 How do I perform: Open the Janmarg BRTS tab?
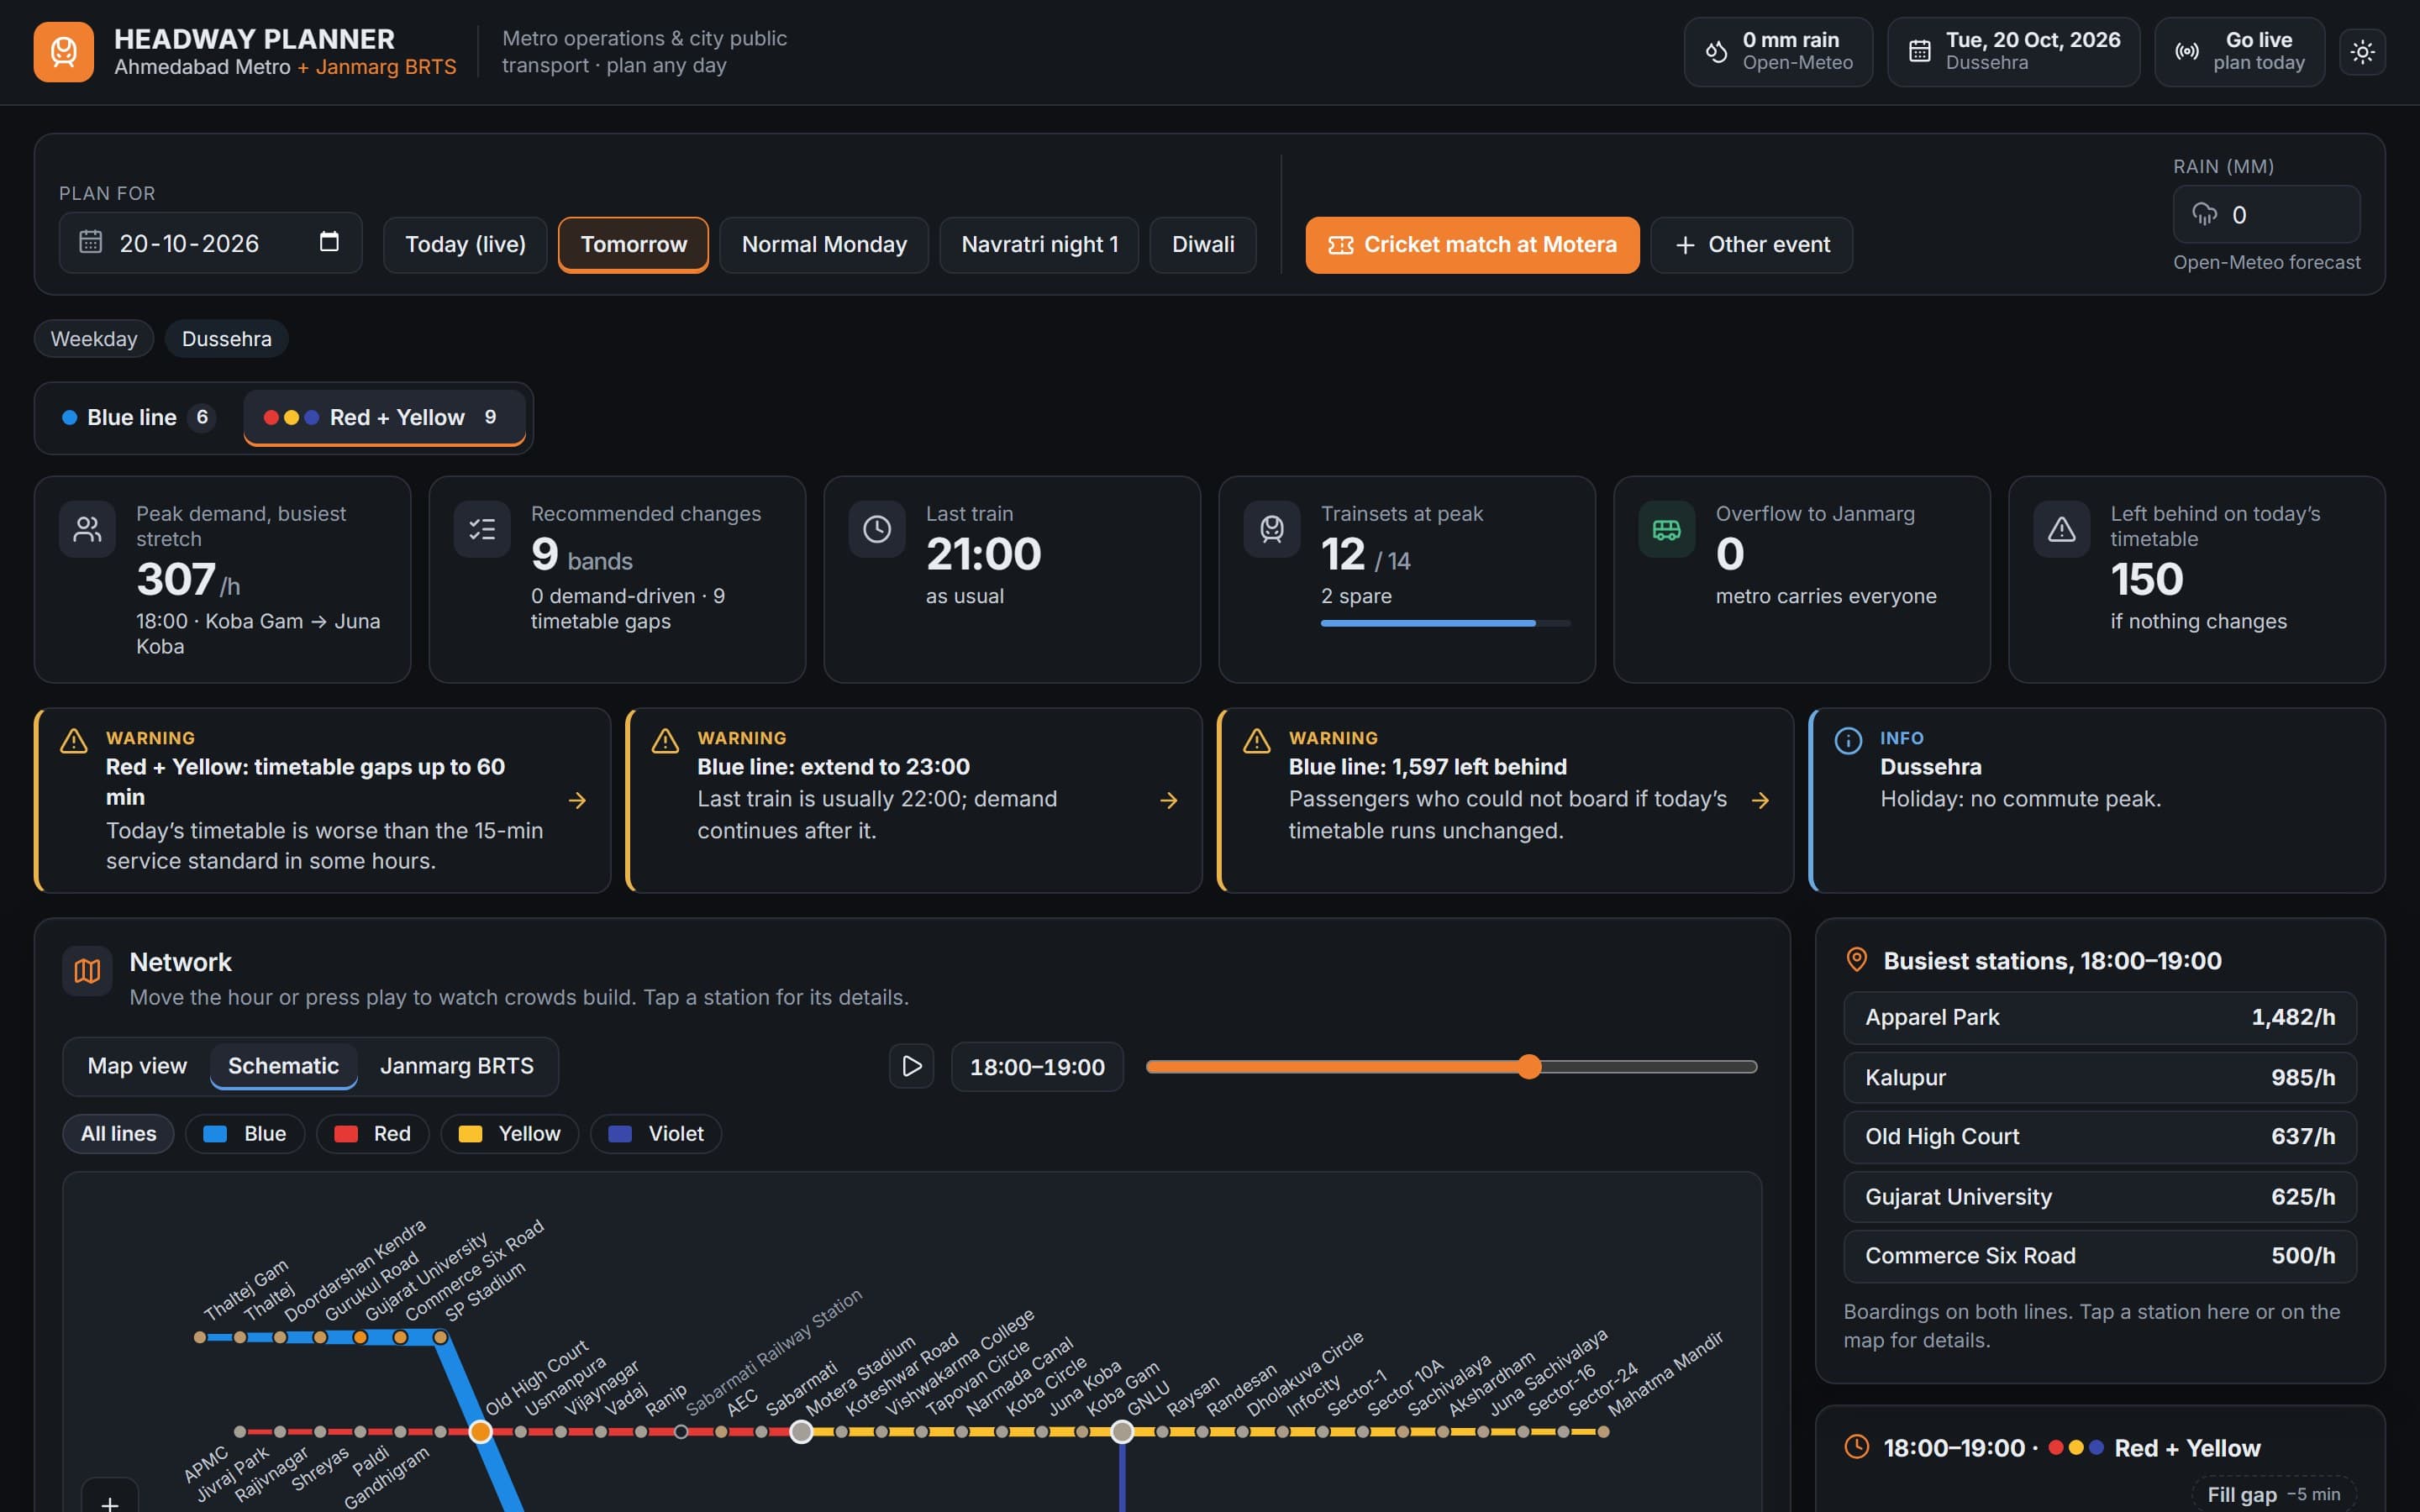pyautogui.click(x=457, y=1066)
